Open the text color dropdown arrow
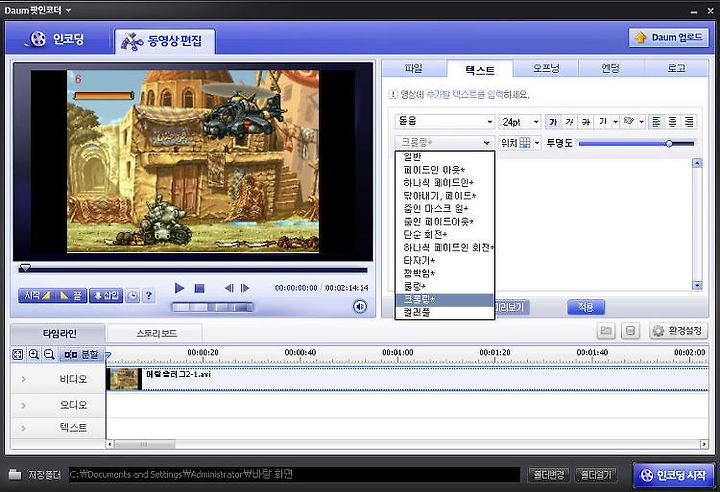720x492 pixels. [x=615, y=122]
